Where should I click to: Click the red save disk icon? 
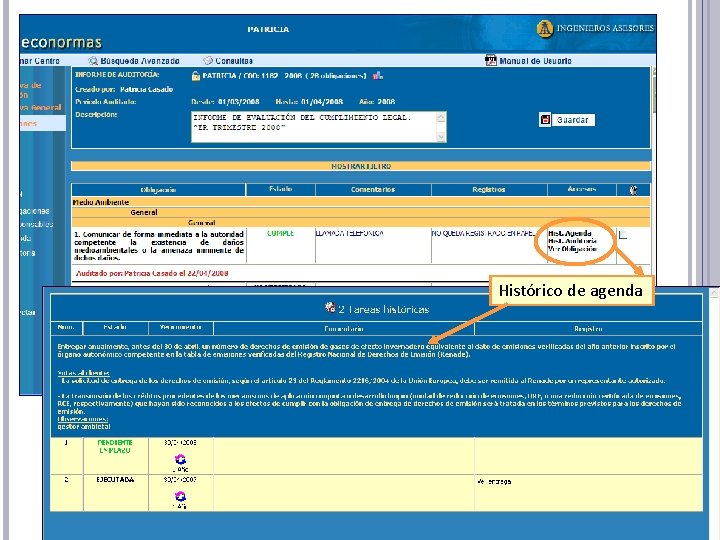click(545, 120)
